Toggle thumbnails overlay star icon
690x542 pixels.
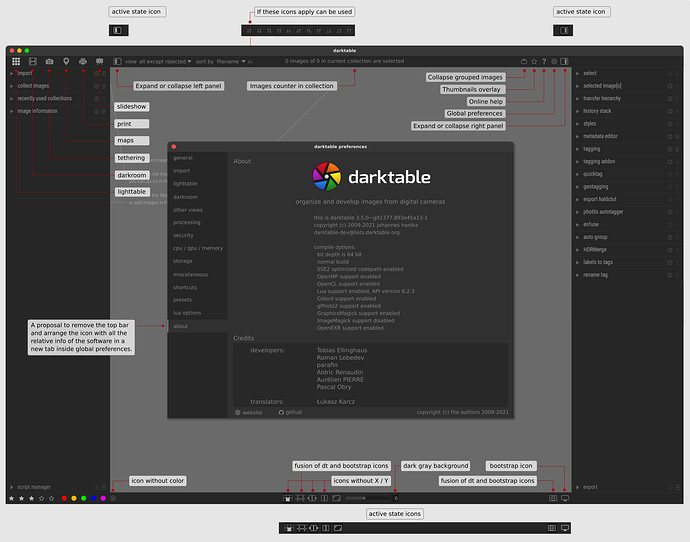coord(534,62)
